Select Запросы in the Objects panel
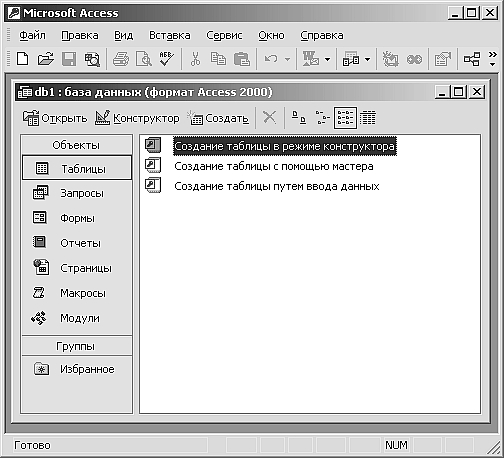504x458 pixels. [77, 193]
